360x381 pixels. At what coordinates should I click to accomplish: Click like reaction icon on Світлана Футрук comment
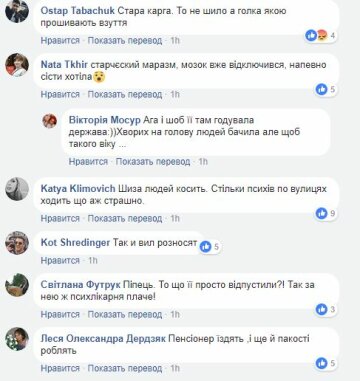click(322, 309)
